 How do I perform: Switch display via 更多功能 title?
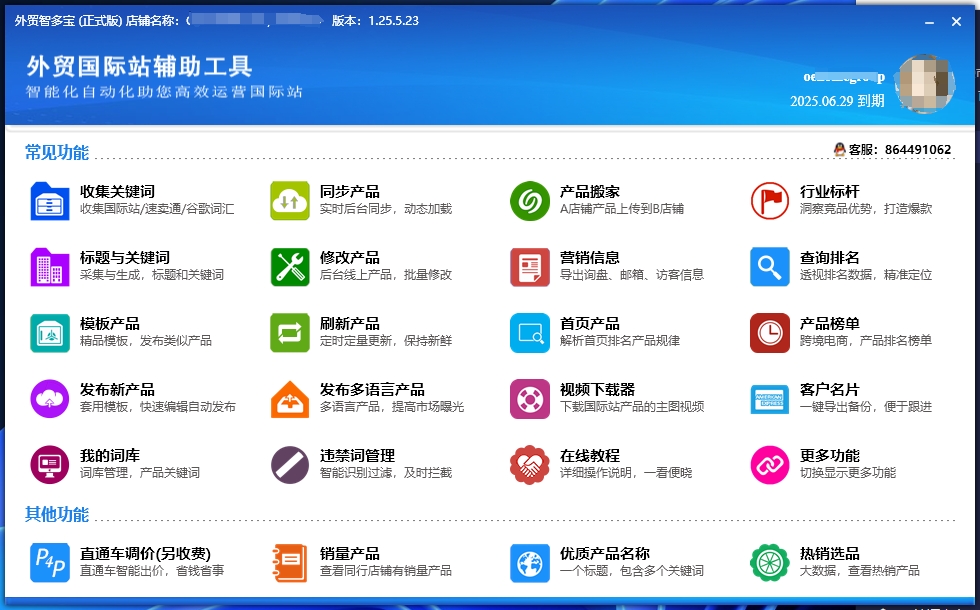(x=830, y=456)
